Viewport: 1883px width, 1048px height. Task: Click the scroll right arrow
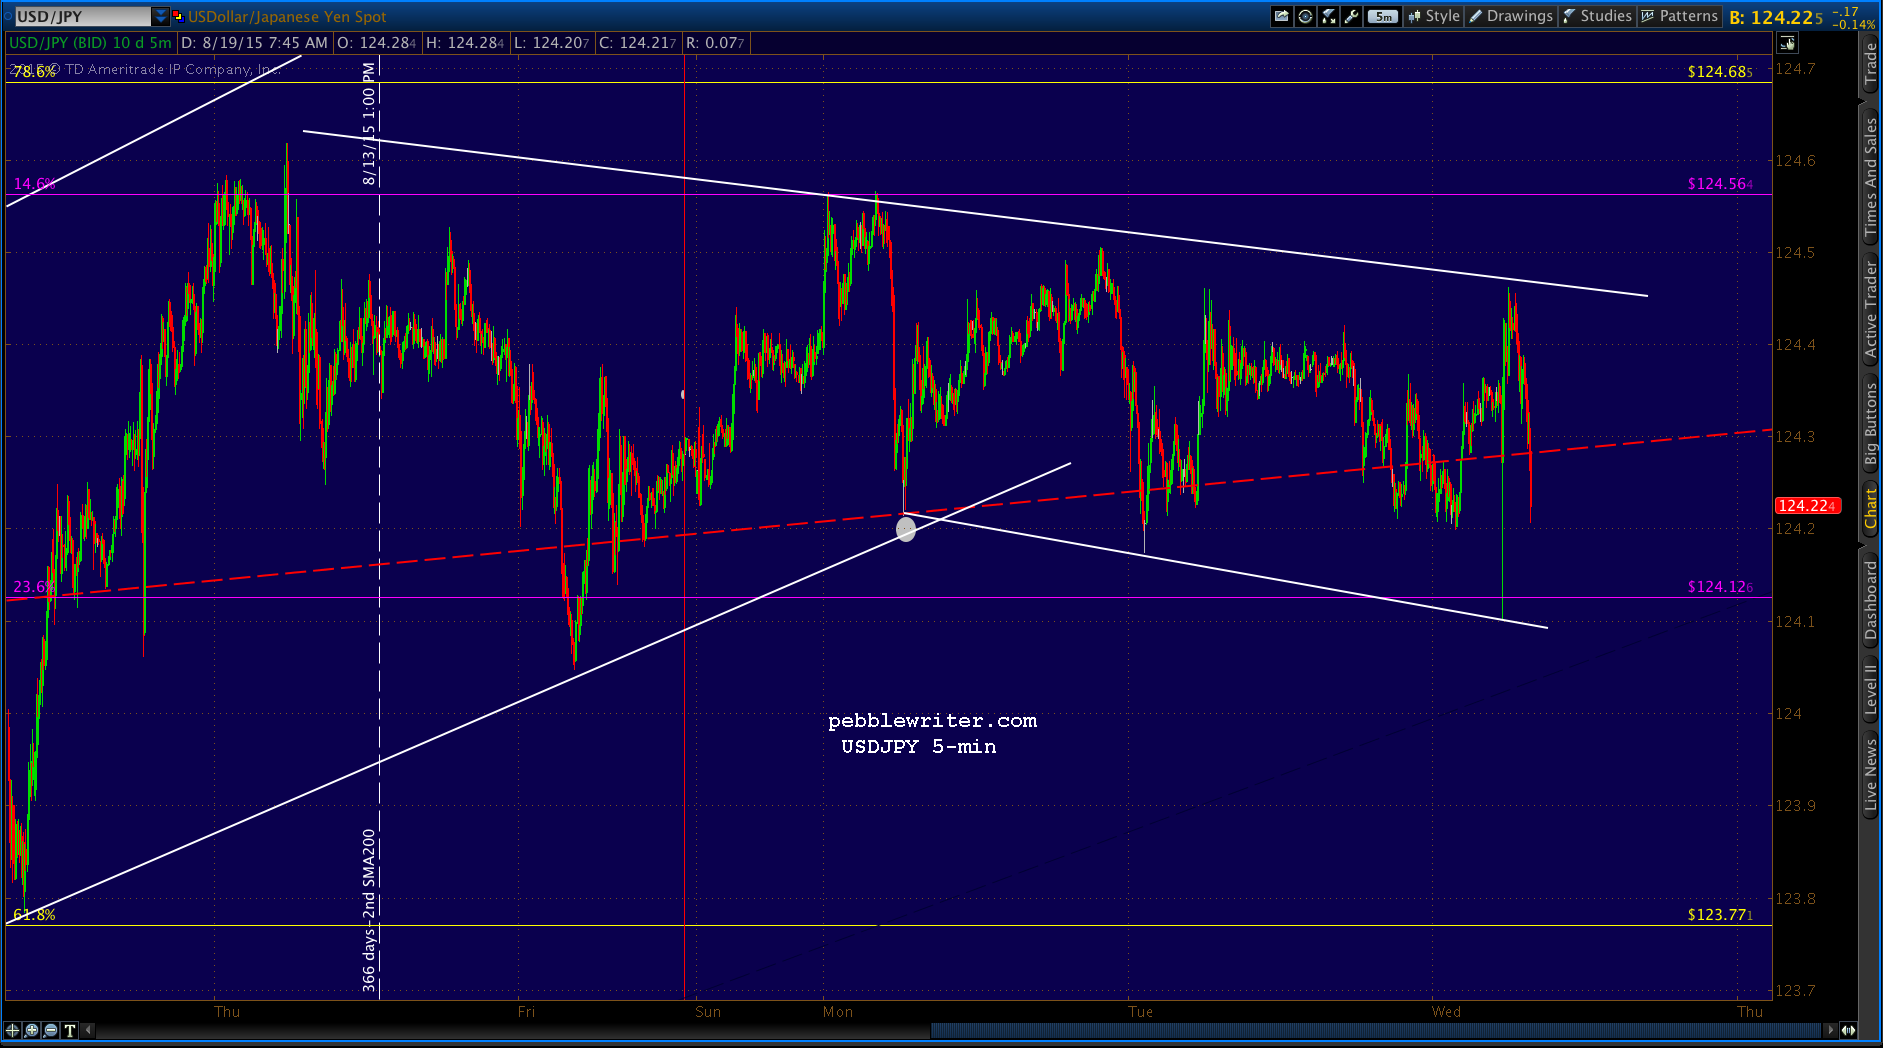[1830, 1029]
